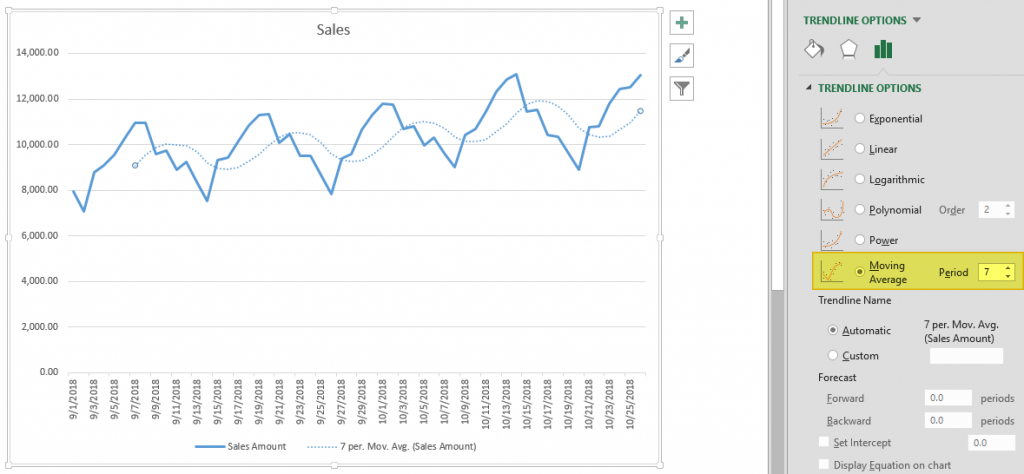Click the Custom trendline name text box
The height and width of the screenshot is (474, 1024).
click(x=966, y=356)
